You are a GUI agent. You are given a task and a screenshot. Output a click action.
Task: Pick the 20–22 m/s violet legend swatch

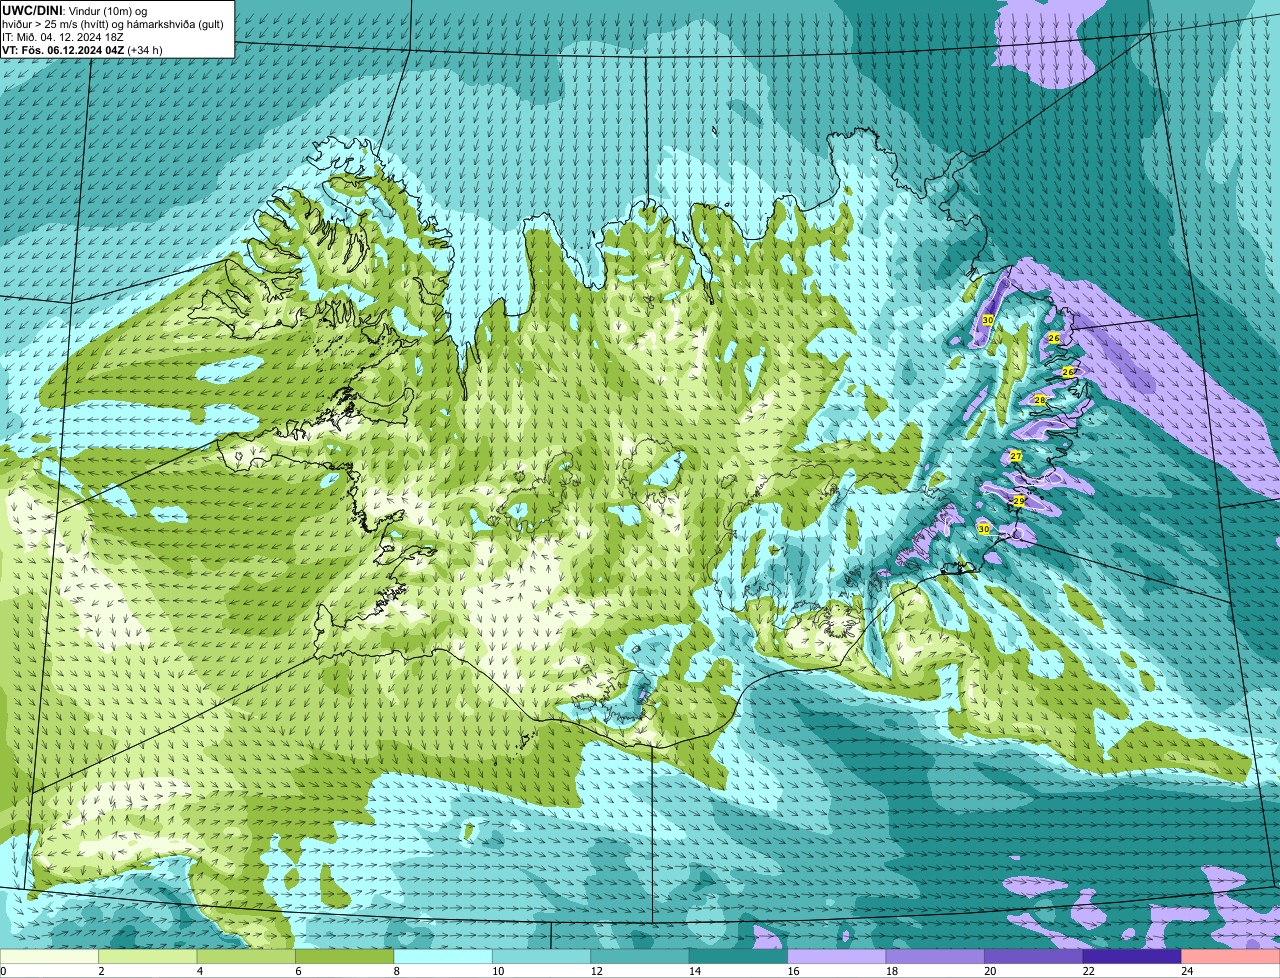coord(1034,956)
